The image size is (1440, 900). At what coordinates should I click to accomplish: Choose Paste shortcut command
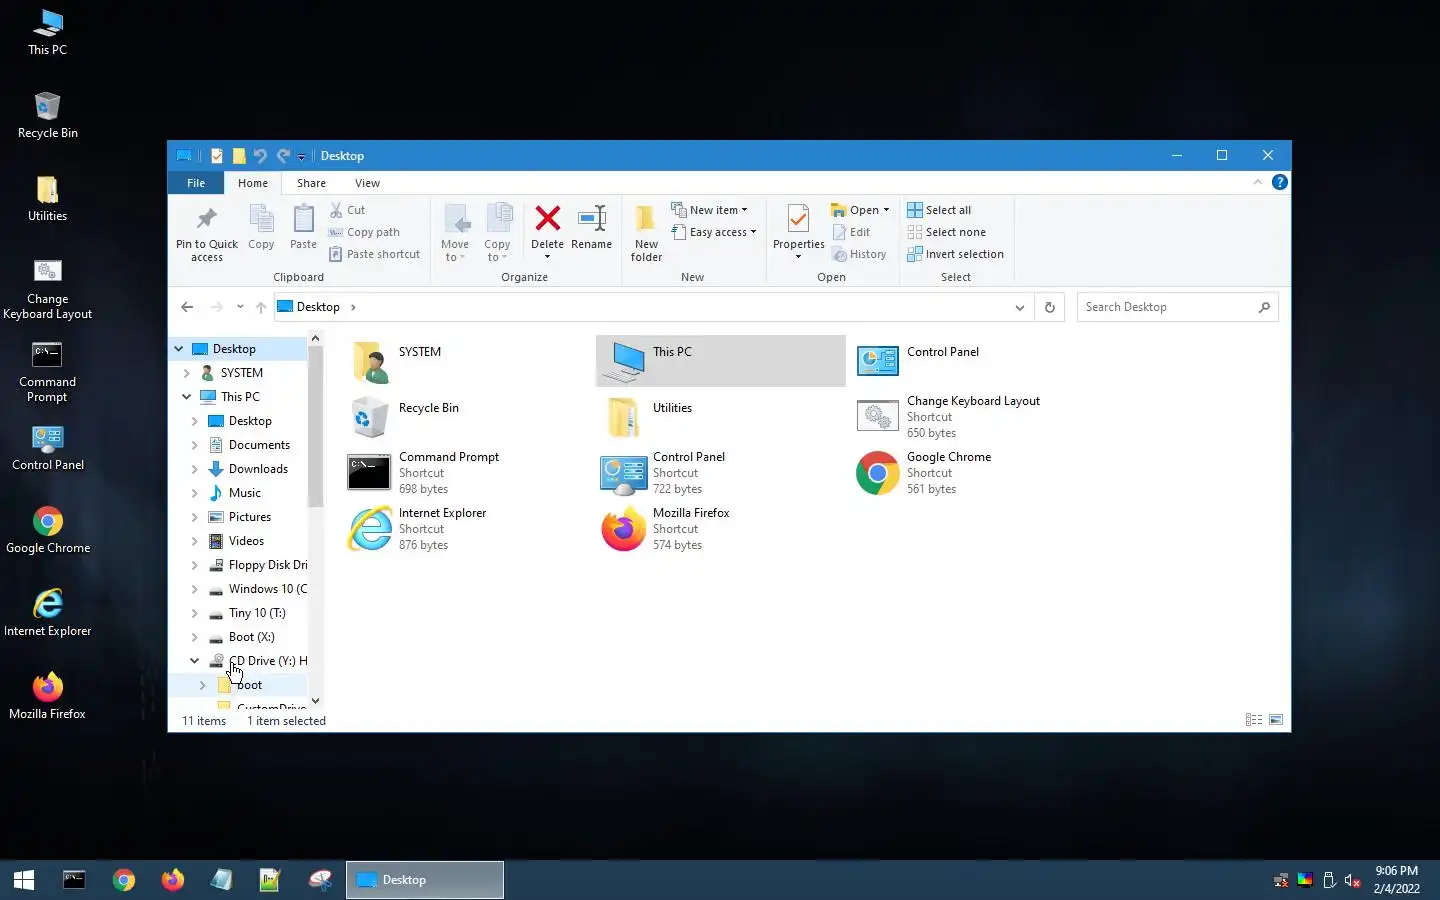click(375, 254)
